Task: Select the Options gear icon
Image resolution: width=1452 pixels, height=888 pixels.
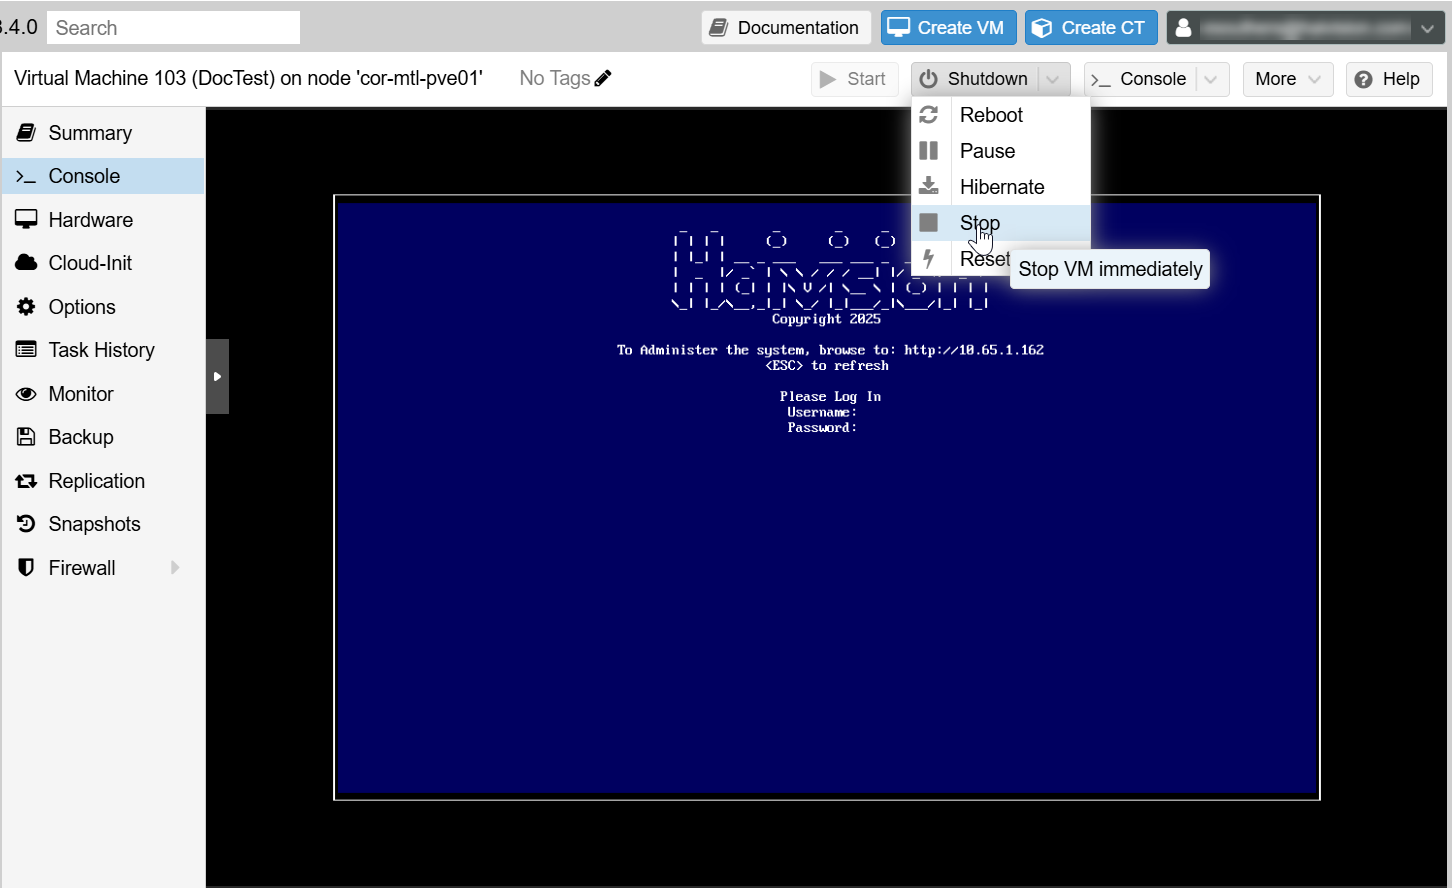Action: click(x=27, y=307)
